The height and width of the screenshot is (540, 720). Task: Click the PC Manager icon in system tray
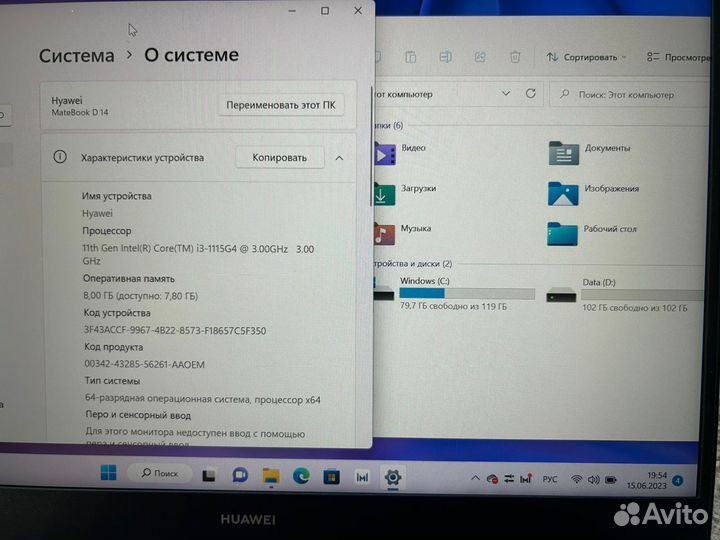pyautogui.click(x=526, y=479)
